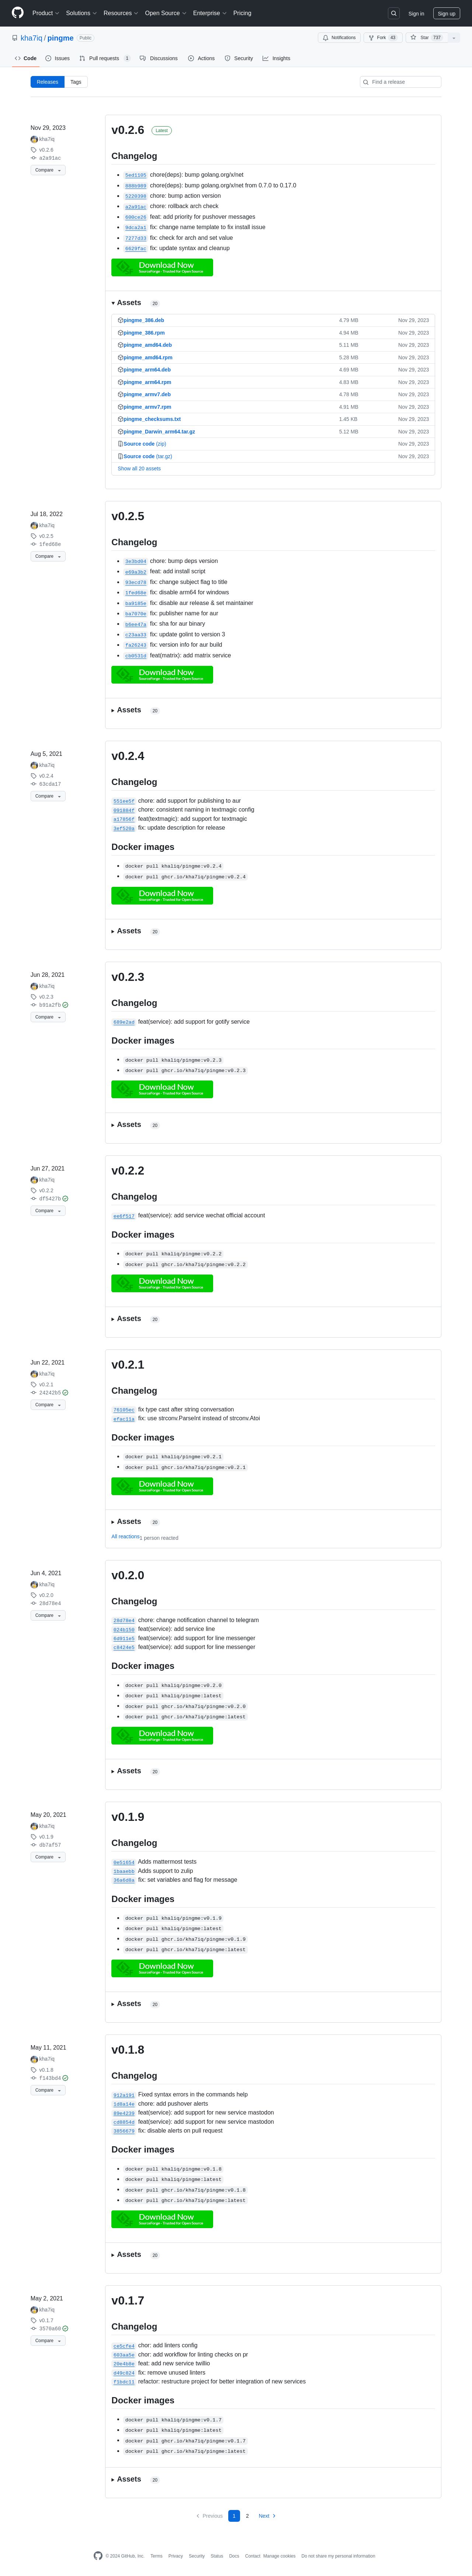
Task: Click kha7iq avatar beside Nov 29 release
Action: (34, 139)
